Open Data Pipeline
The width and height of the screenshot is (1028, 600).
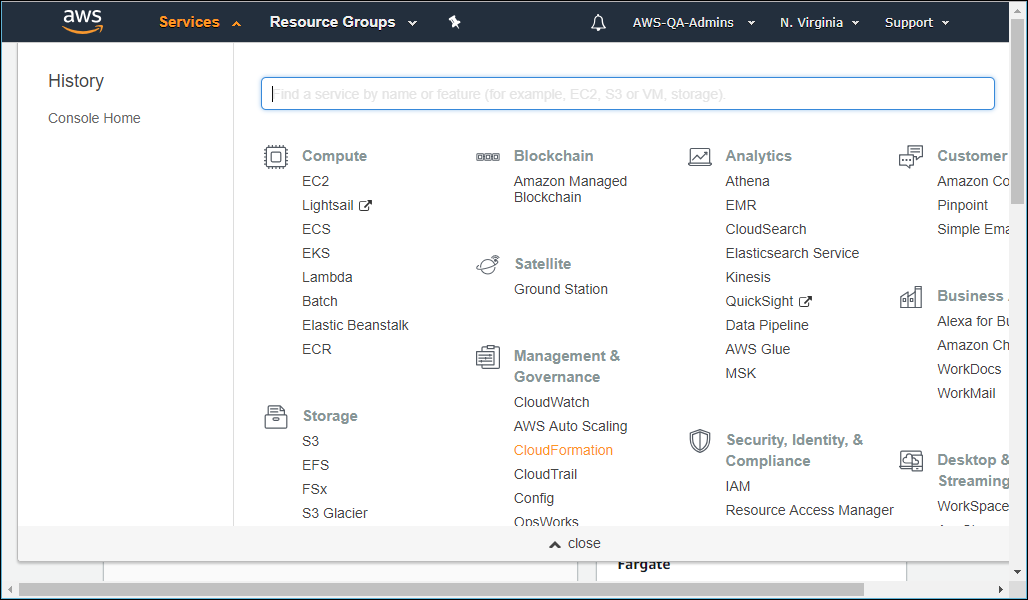tap(767, 325)
